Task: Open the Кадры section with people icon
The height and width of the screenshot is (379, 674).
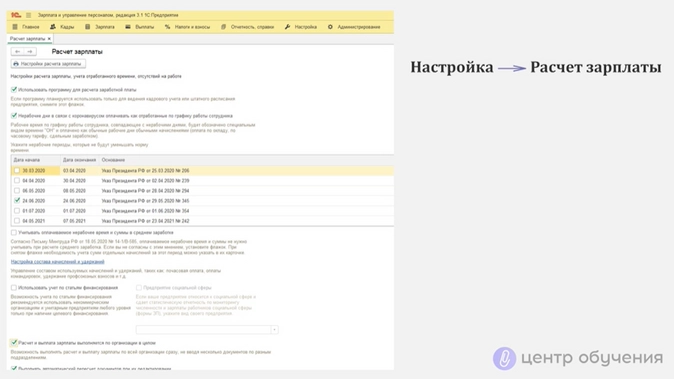Action: [62, 27]
